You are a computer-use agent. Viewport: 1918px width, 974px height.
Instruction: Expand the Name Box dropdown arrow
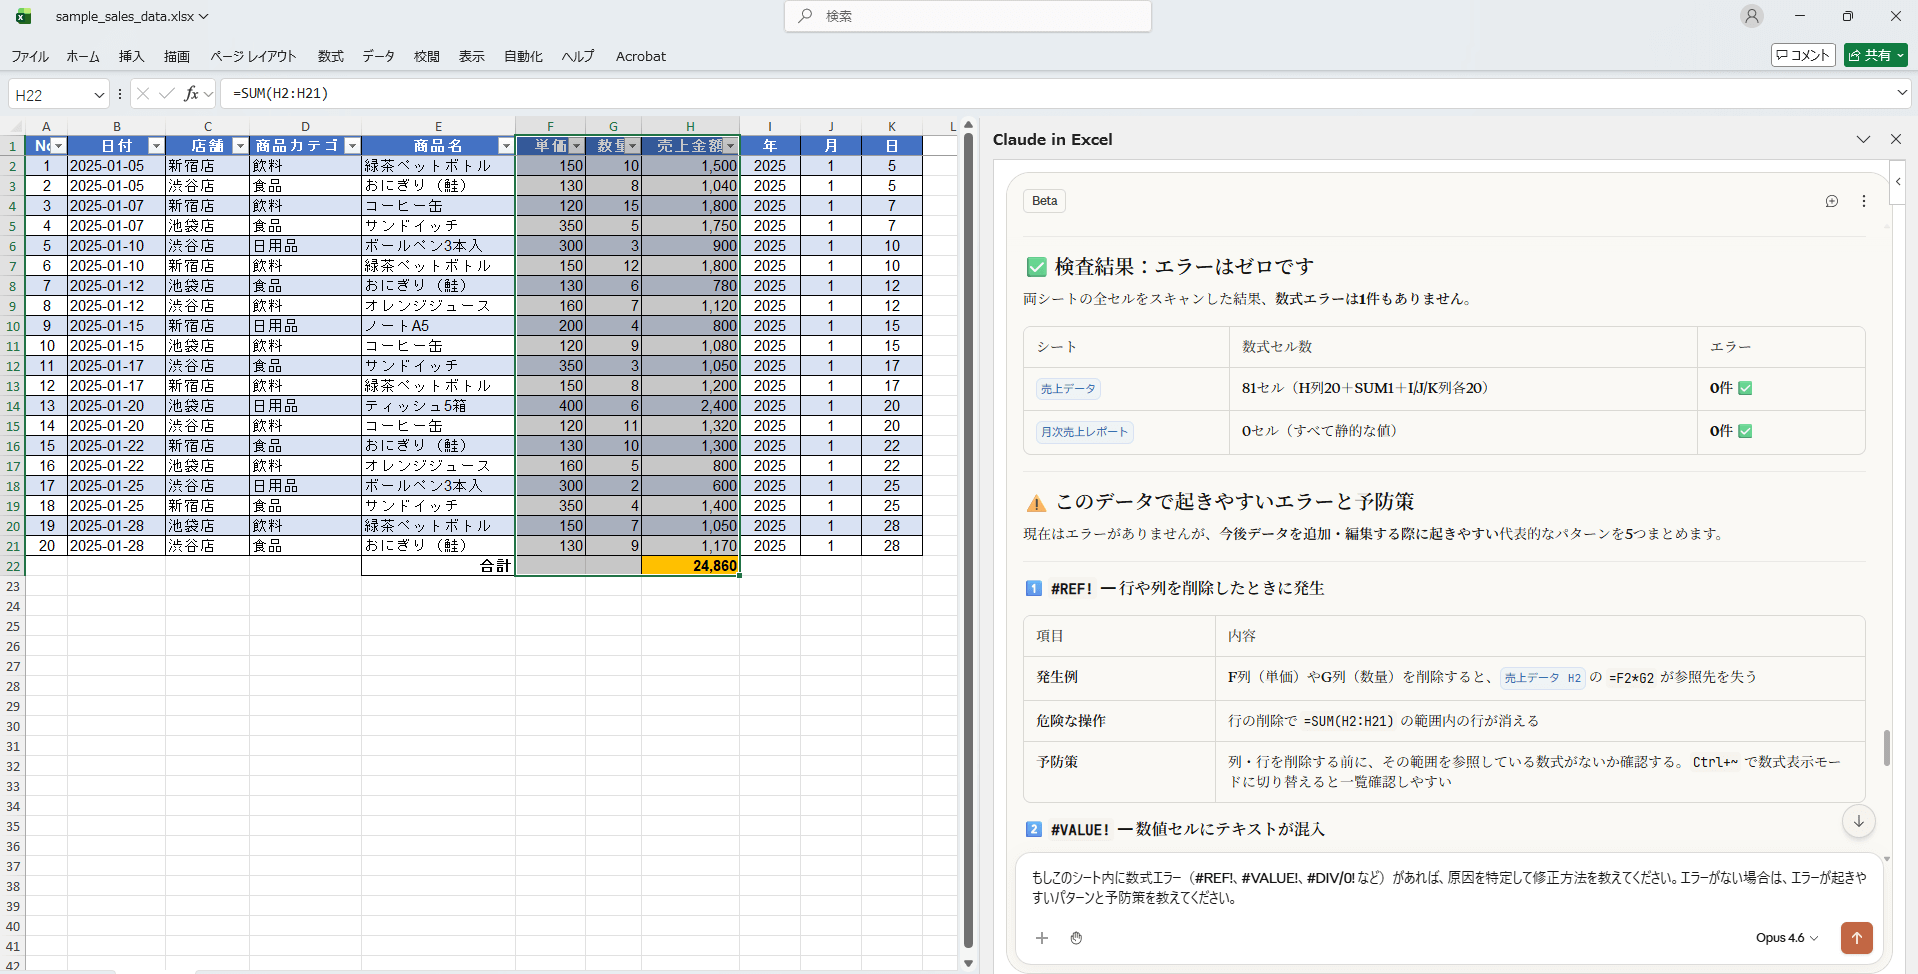click(99, 95)
